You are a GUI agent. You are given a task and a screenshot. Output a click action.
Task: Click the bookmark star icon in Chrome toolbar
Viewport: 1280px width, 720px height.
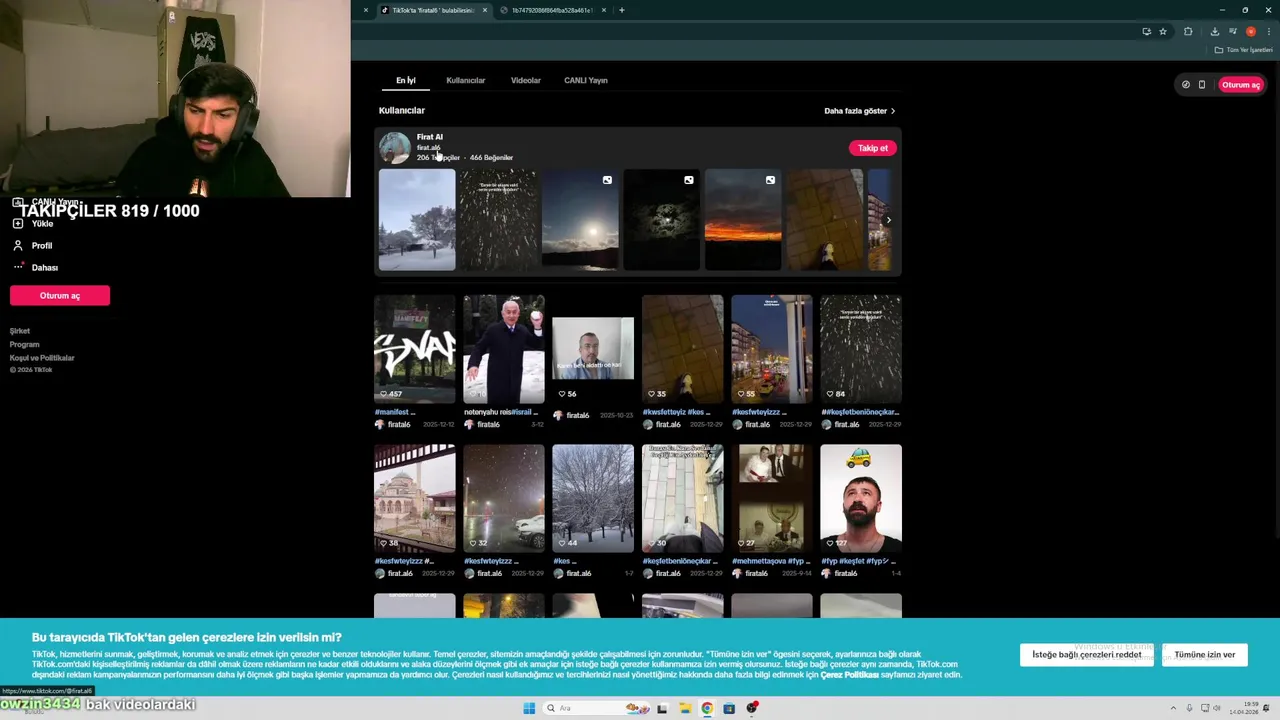(x=1162, y=31)
